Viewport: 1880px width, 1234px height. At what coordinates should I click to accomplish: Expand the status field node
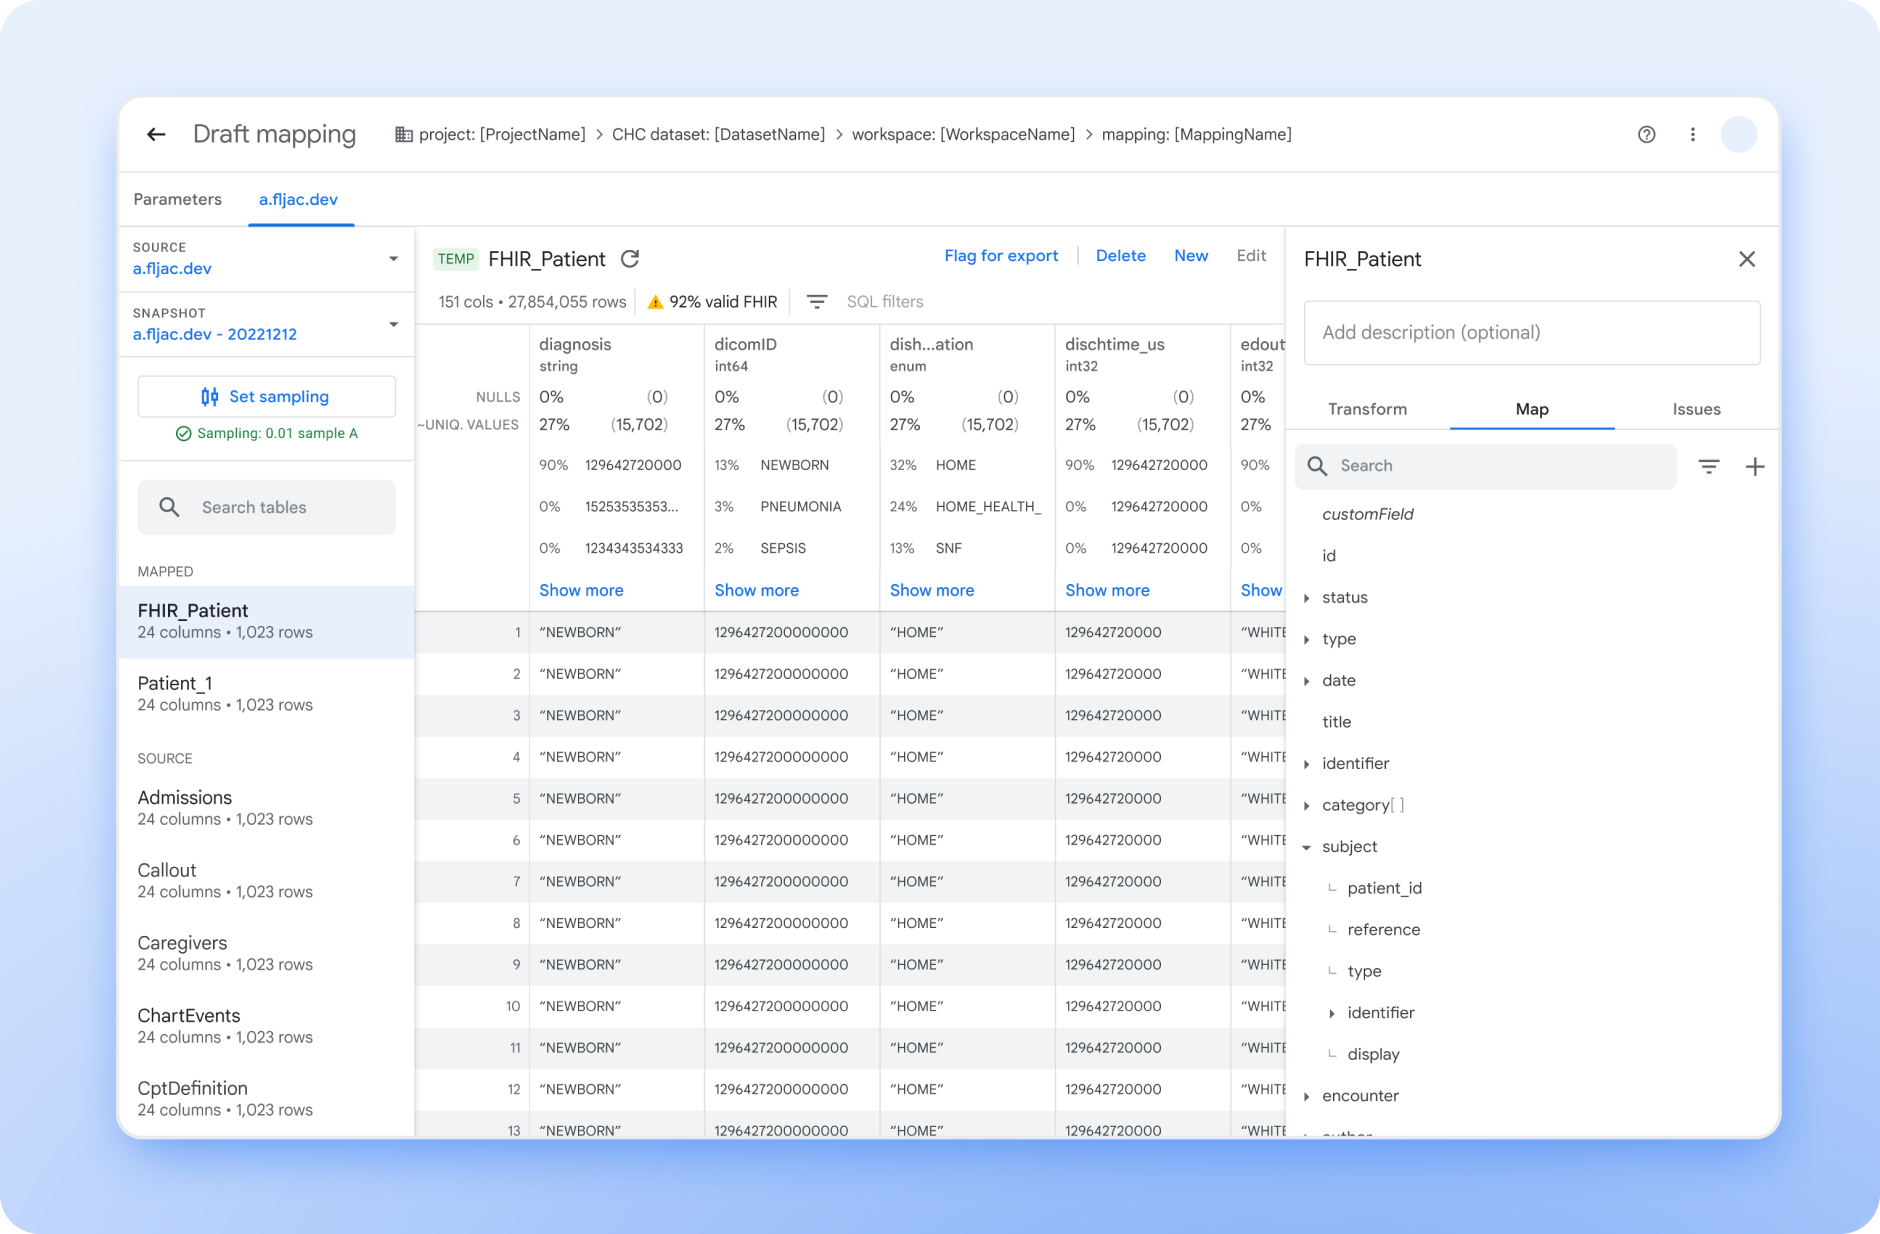1306,598
